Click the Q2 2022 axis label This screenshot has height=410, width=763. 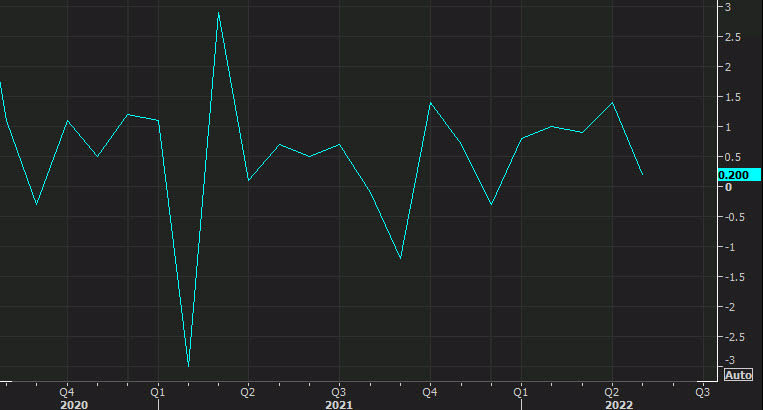(x=612, y=392)
